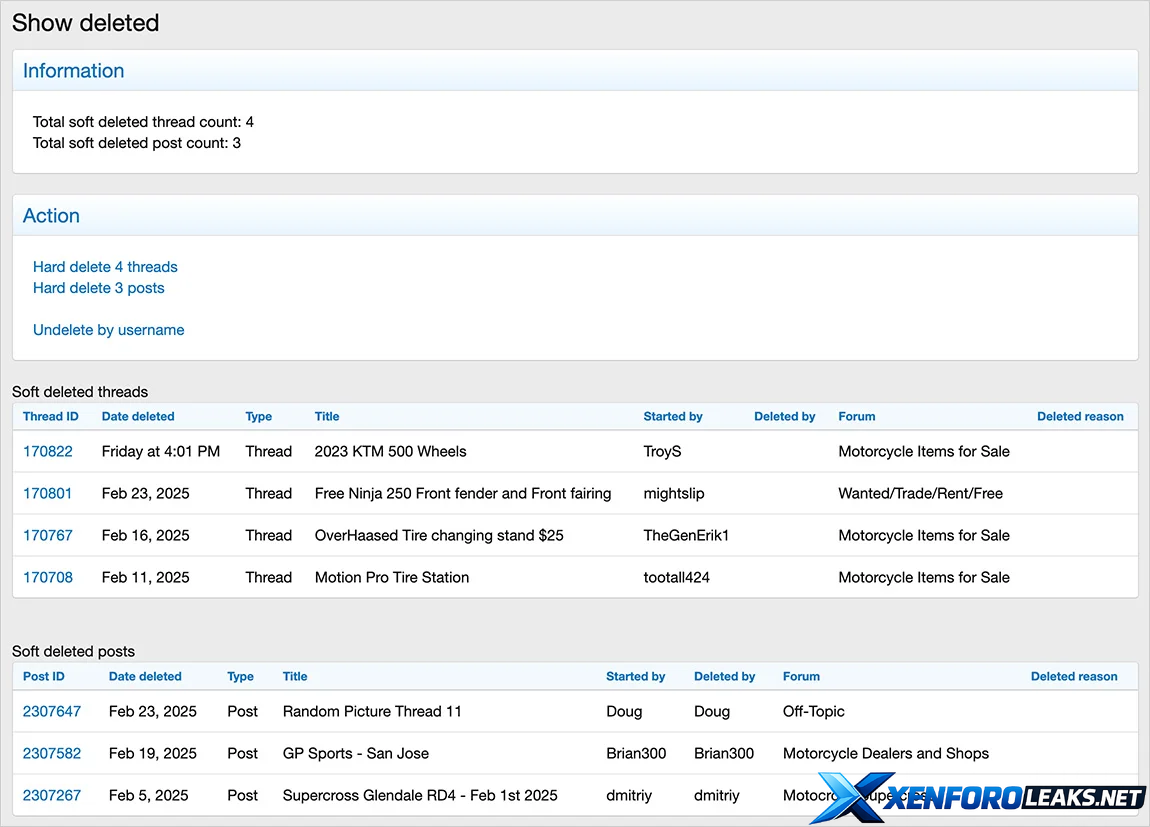Image resolution: width=1150 pixels, height=827 pixels.
Task: Select Random Picture Thread 11 post title
Action: [x=372, y=711]
